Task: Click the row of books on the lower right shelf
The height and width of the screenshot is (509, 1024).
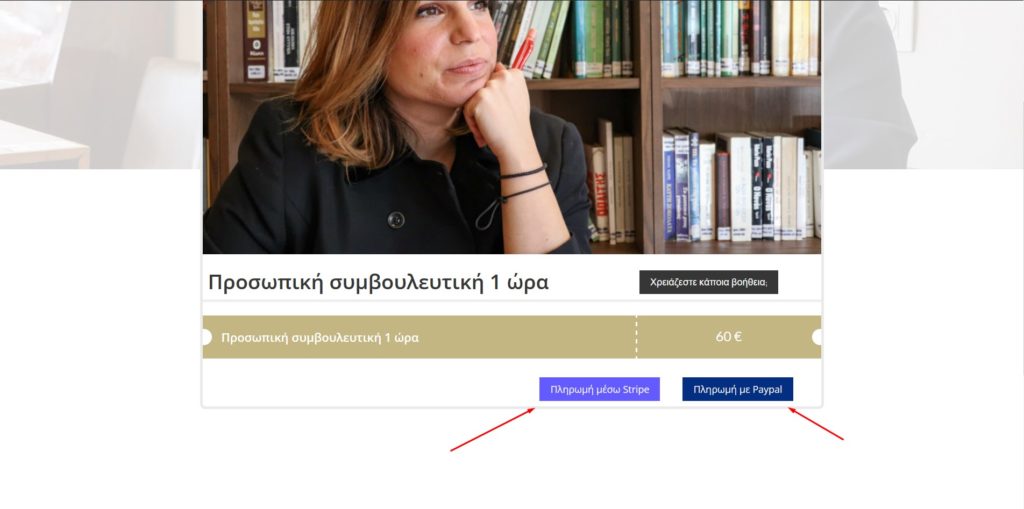Action: pos(741,186)
